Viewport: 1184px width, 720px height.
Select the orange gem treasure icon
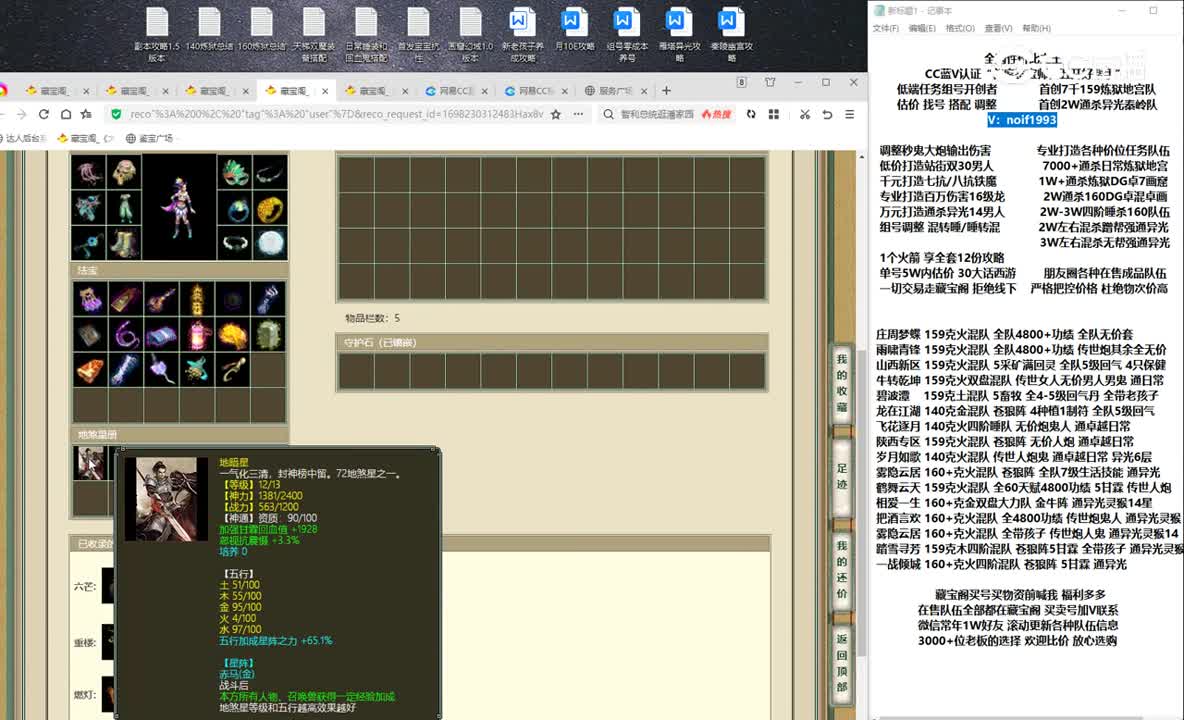(x=91, y=371)
